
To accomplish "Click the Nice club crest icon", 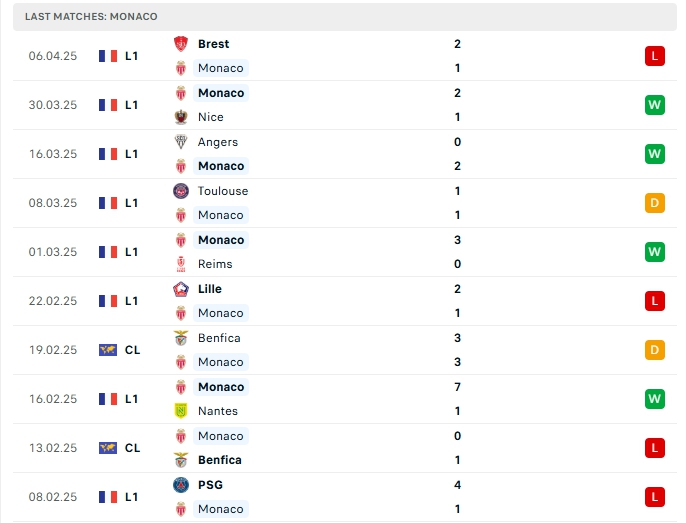I will coord(181,117).
